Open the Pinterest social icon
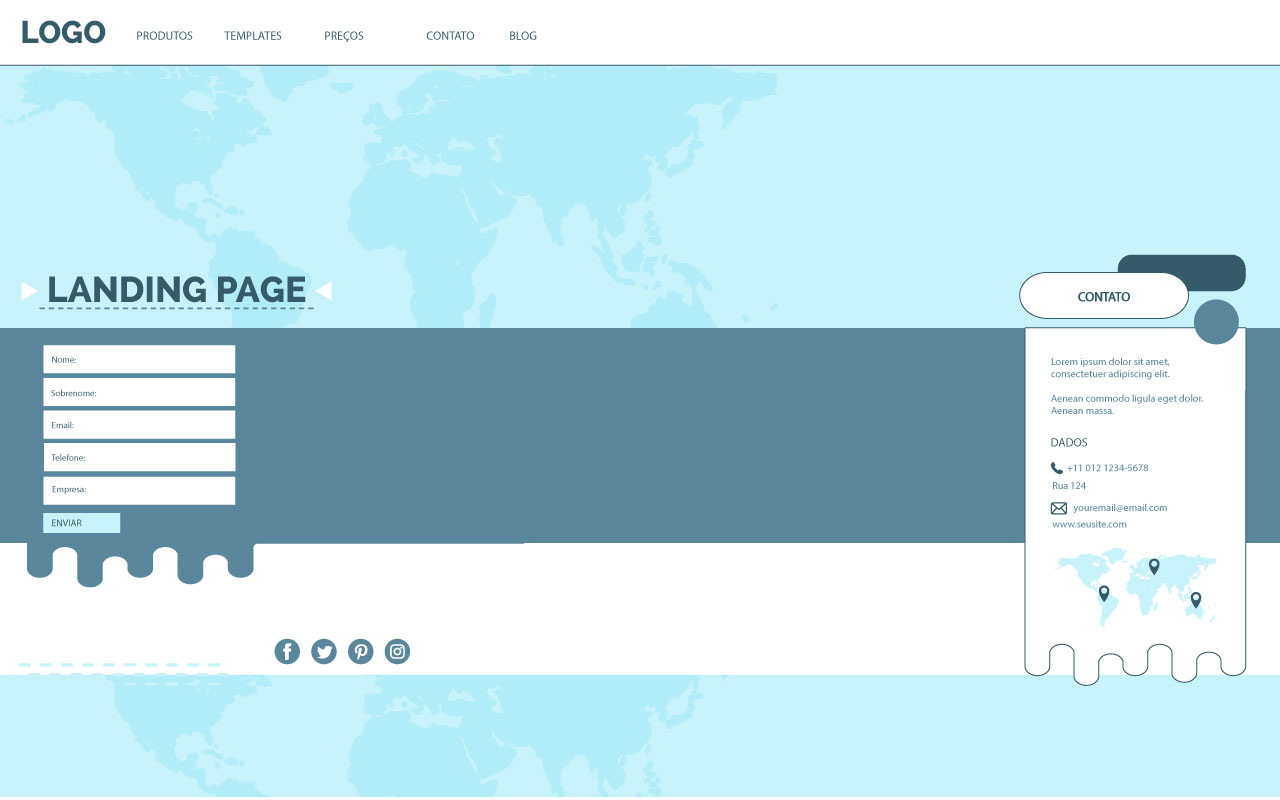Viewport: 1280px width, 800px height. 361,652
